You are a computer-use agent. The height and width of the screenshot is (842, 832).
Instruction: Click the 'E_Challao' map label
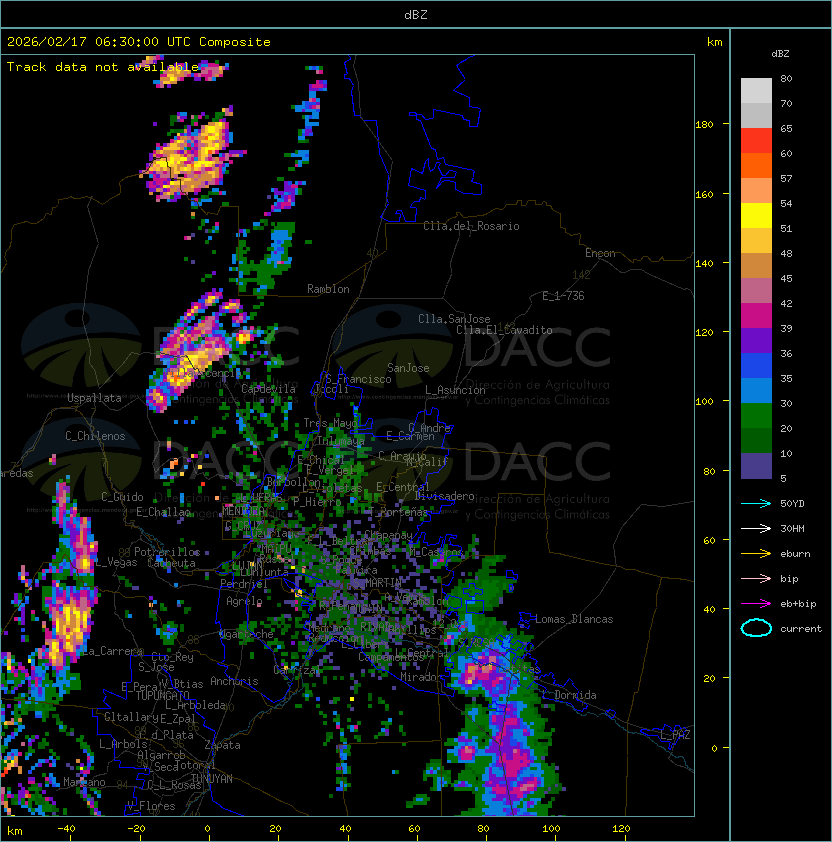(163, 512)
